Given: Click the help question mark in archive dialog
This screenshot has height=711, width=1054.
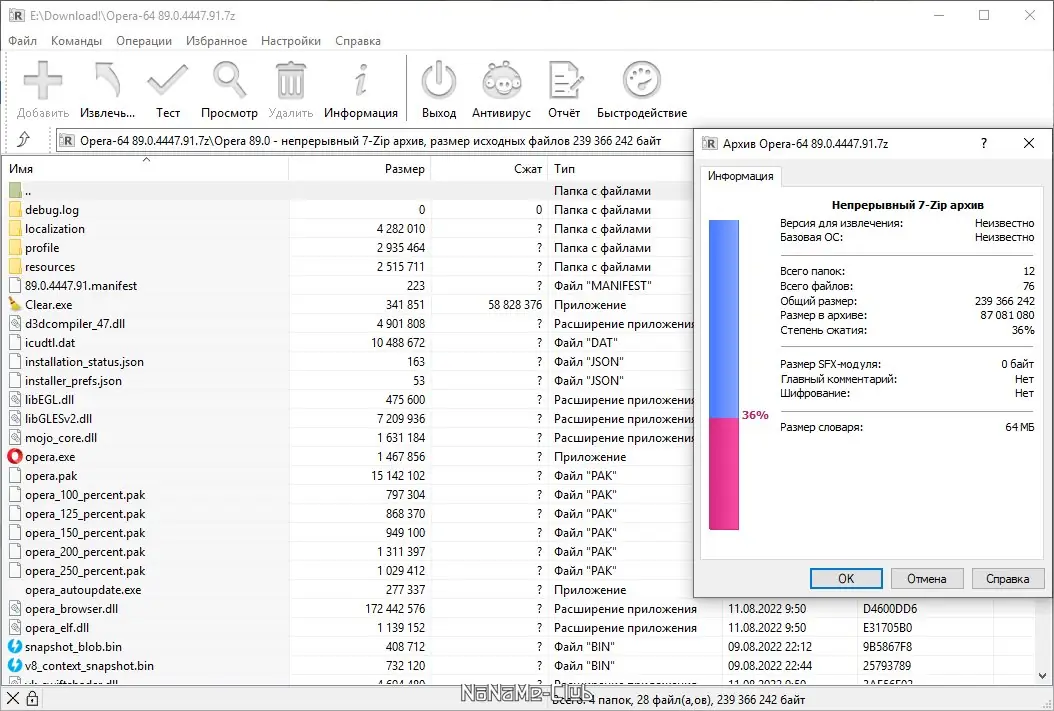Looking at the screenshot, I should [x=983, y=143].
